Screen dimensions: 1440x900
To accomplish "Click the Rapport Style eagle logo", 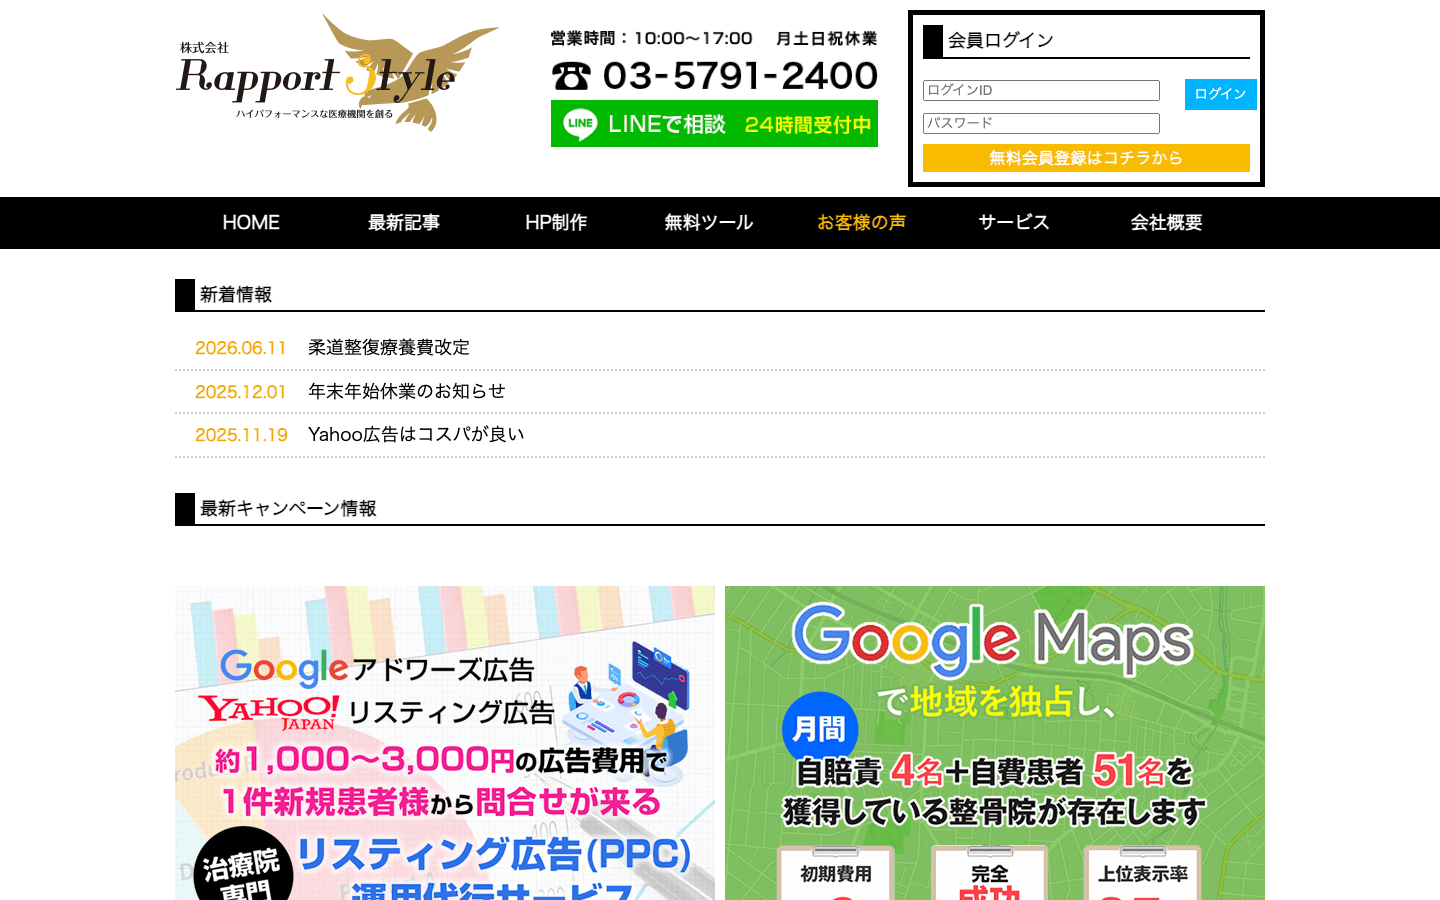I will pos(337,73).
